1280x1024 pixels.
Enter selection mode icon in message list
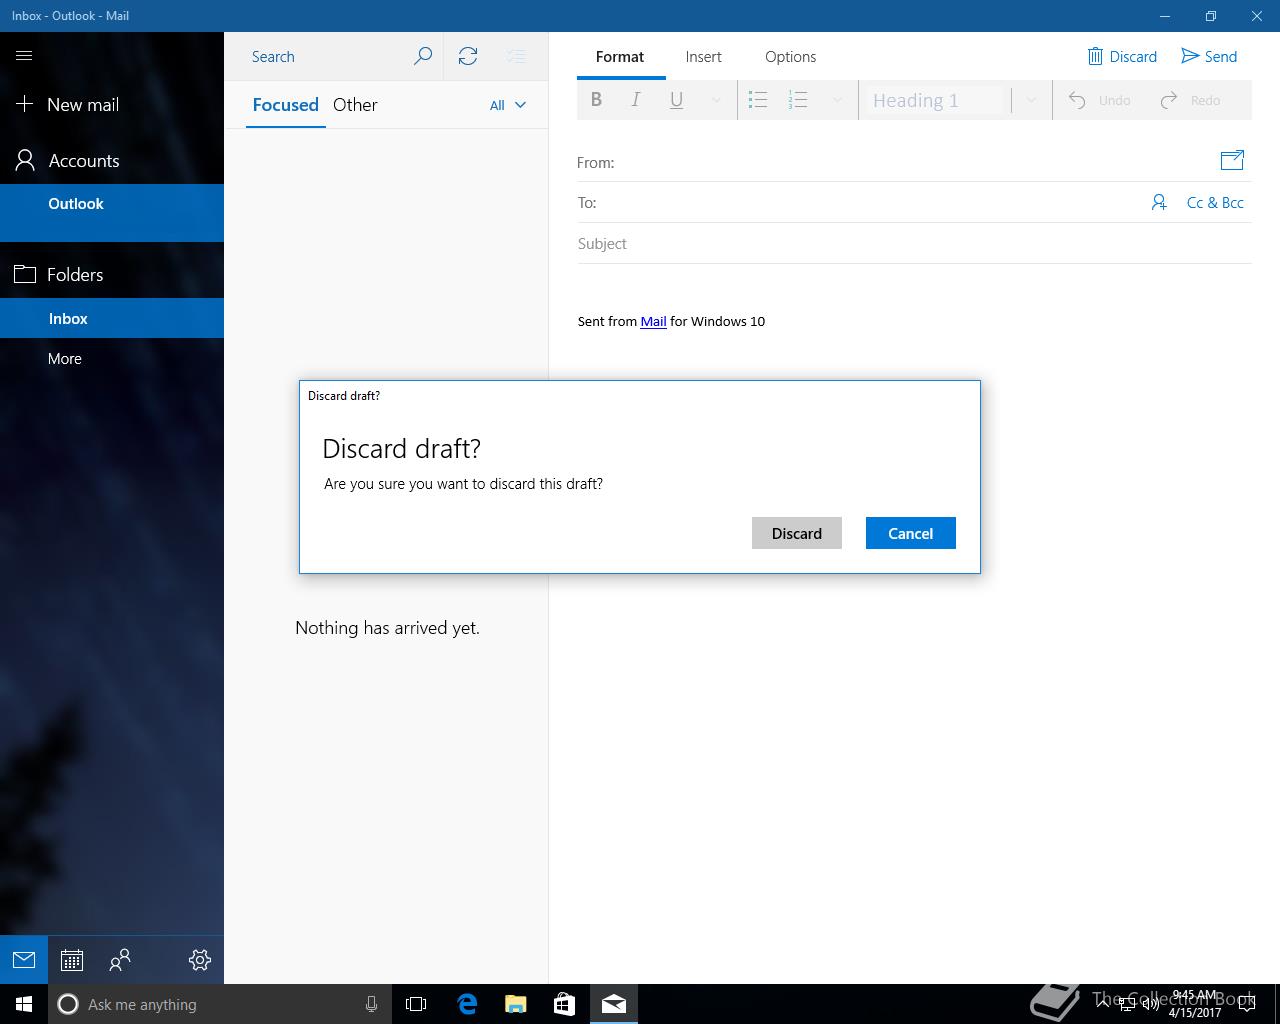tap(516, 56)
